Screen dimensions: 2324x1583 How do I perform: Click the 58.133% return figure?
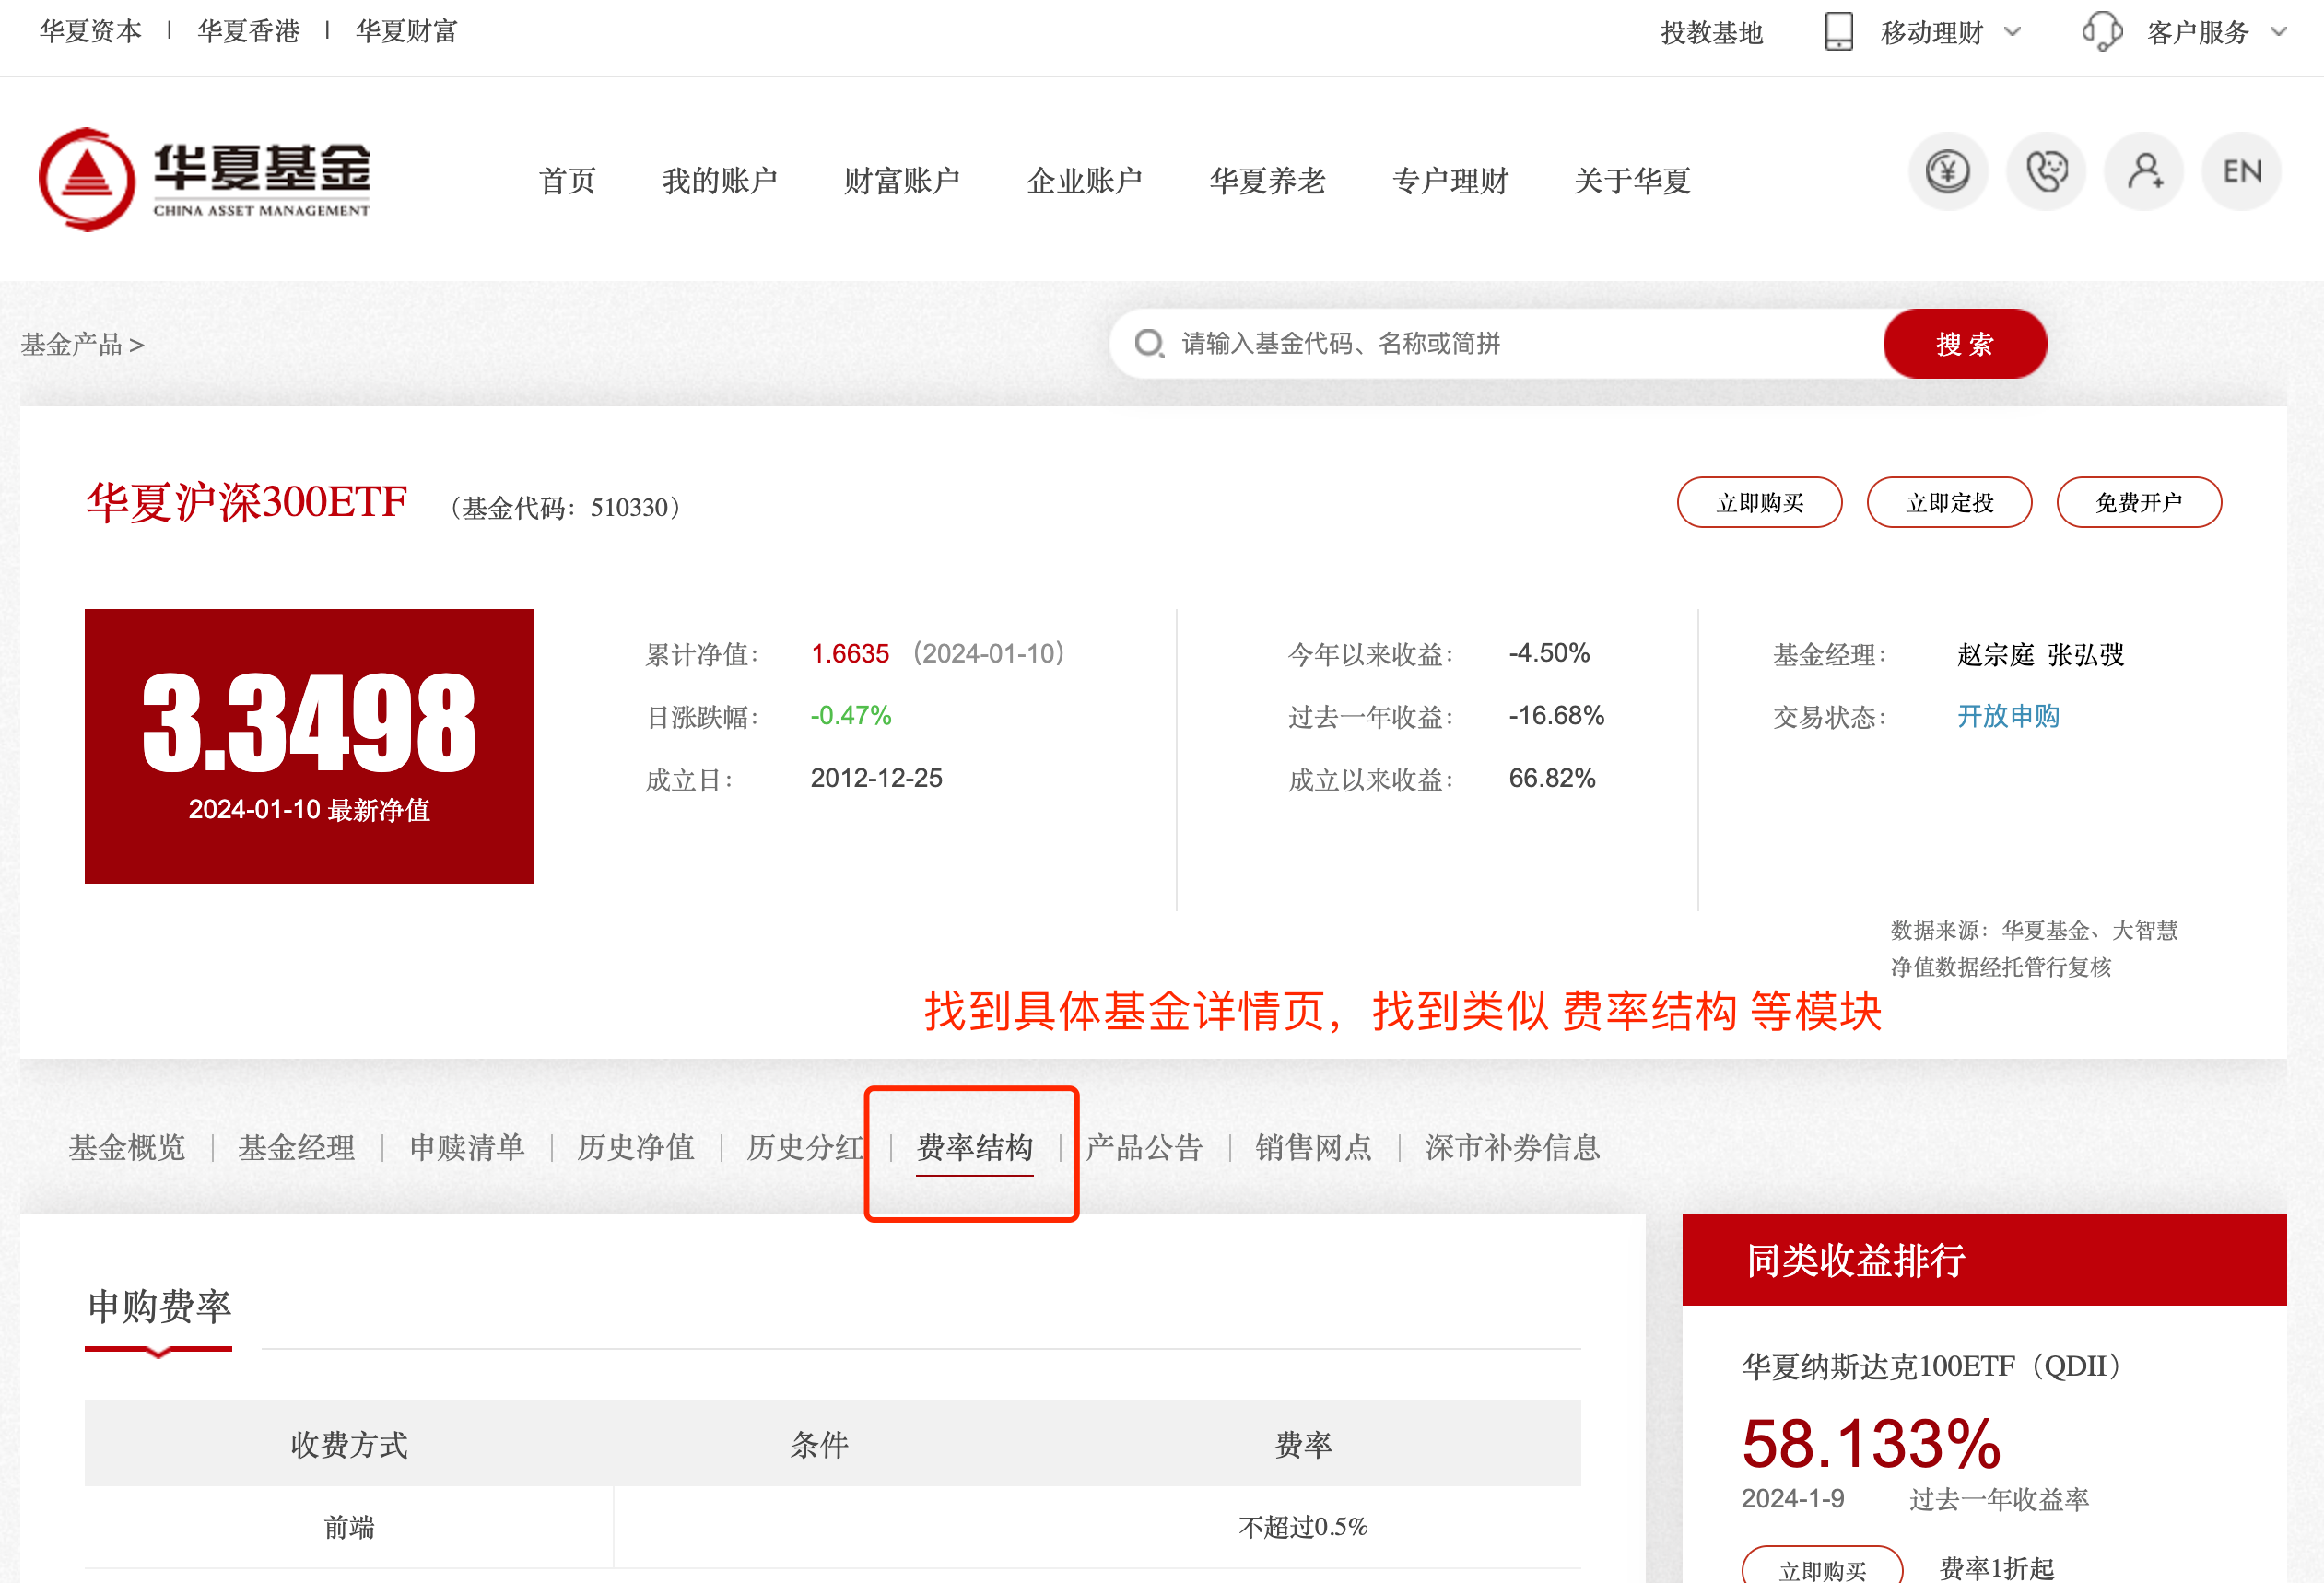(1871, 1443)
